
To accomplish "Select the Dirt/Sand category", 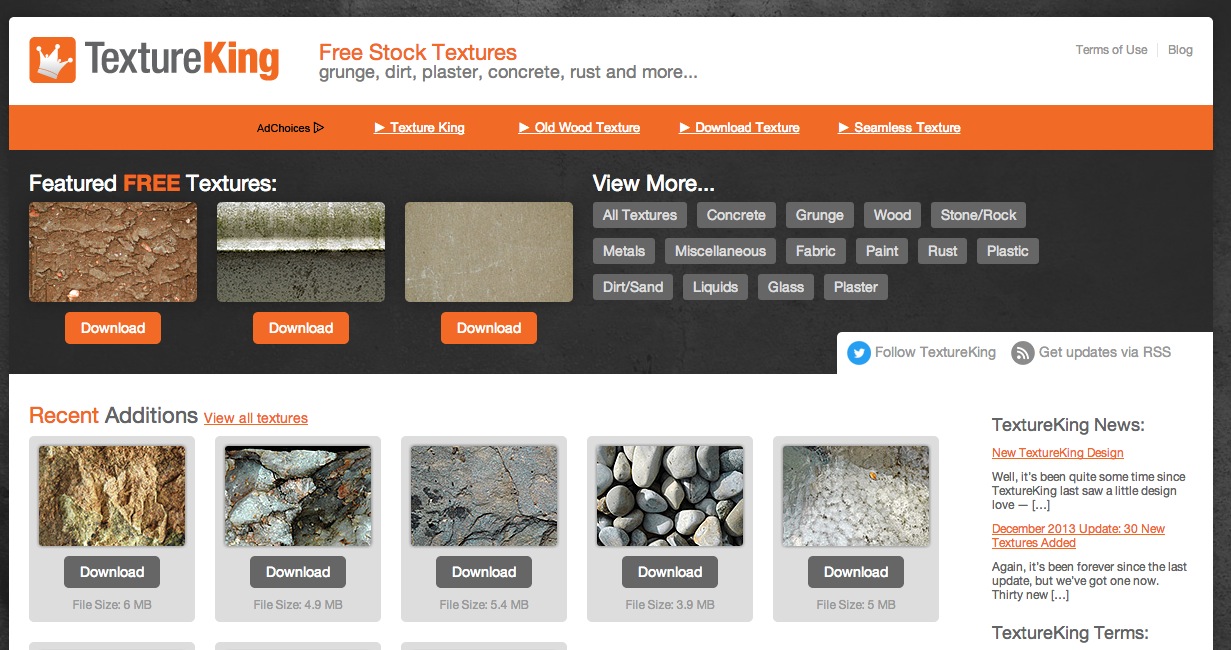I will (633, 287).
